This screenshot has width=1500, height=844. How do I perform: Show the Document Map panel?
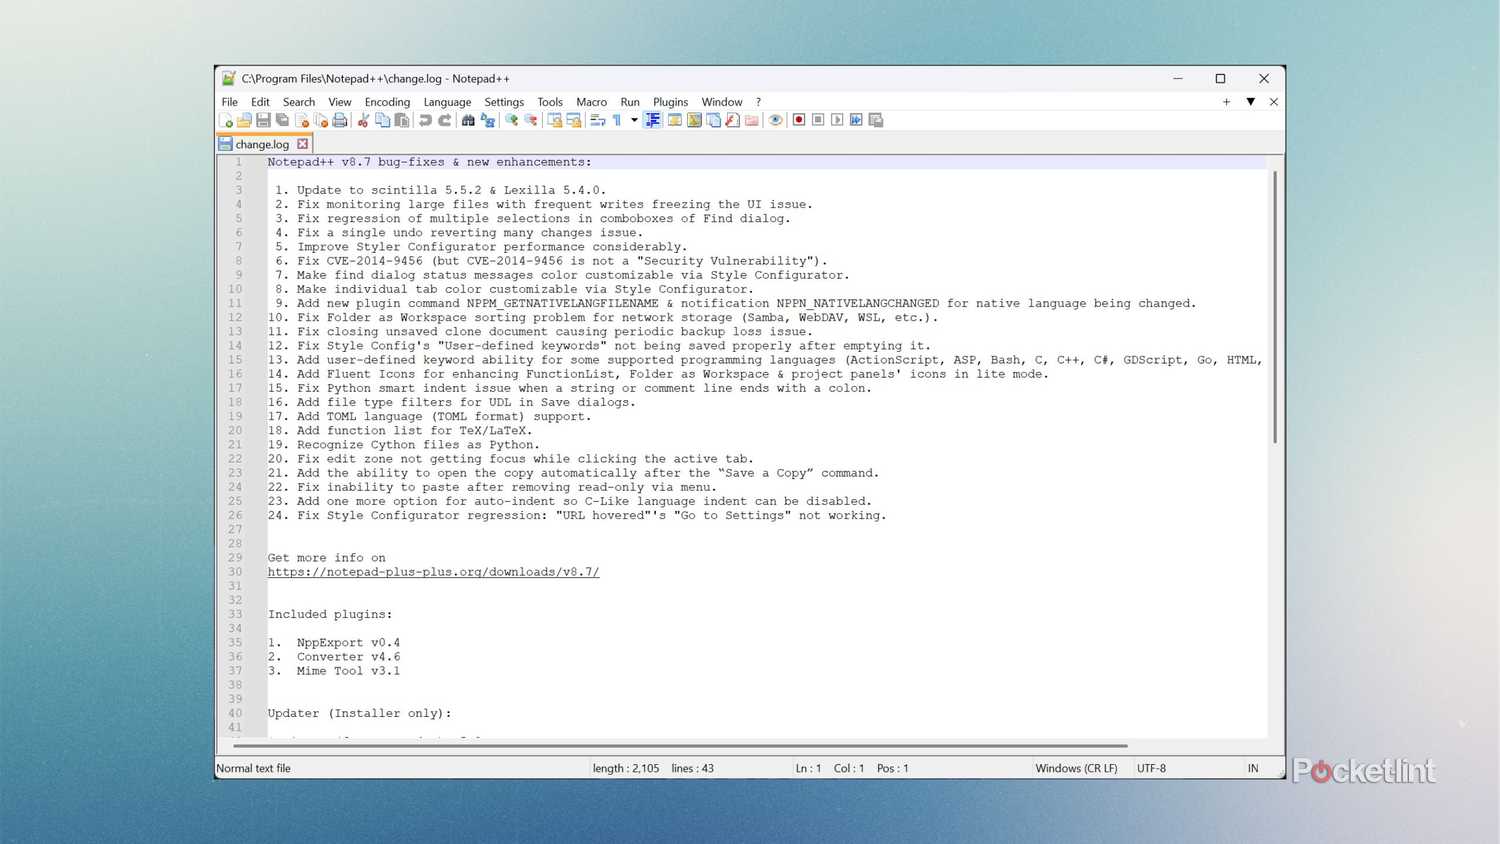(x=694, y=120)
